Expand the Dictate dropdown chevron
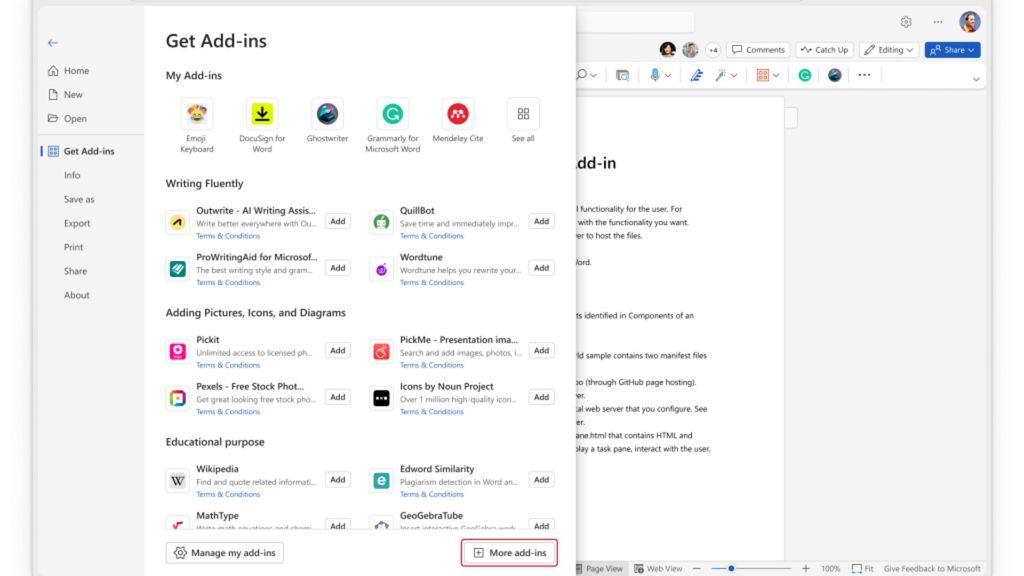 pyautogui.click(x=668, y=74)
